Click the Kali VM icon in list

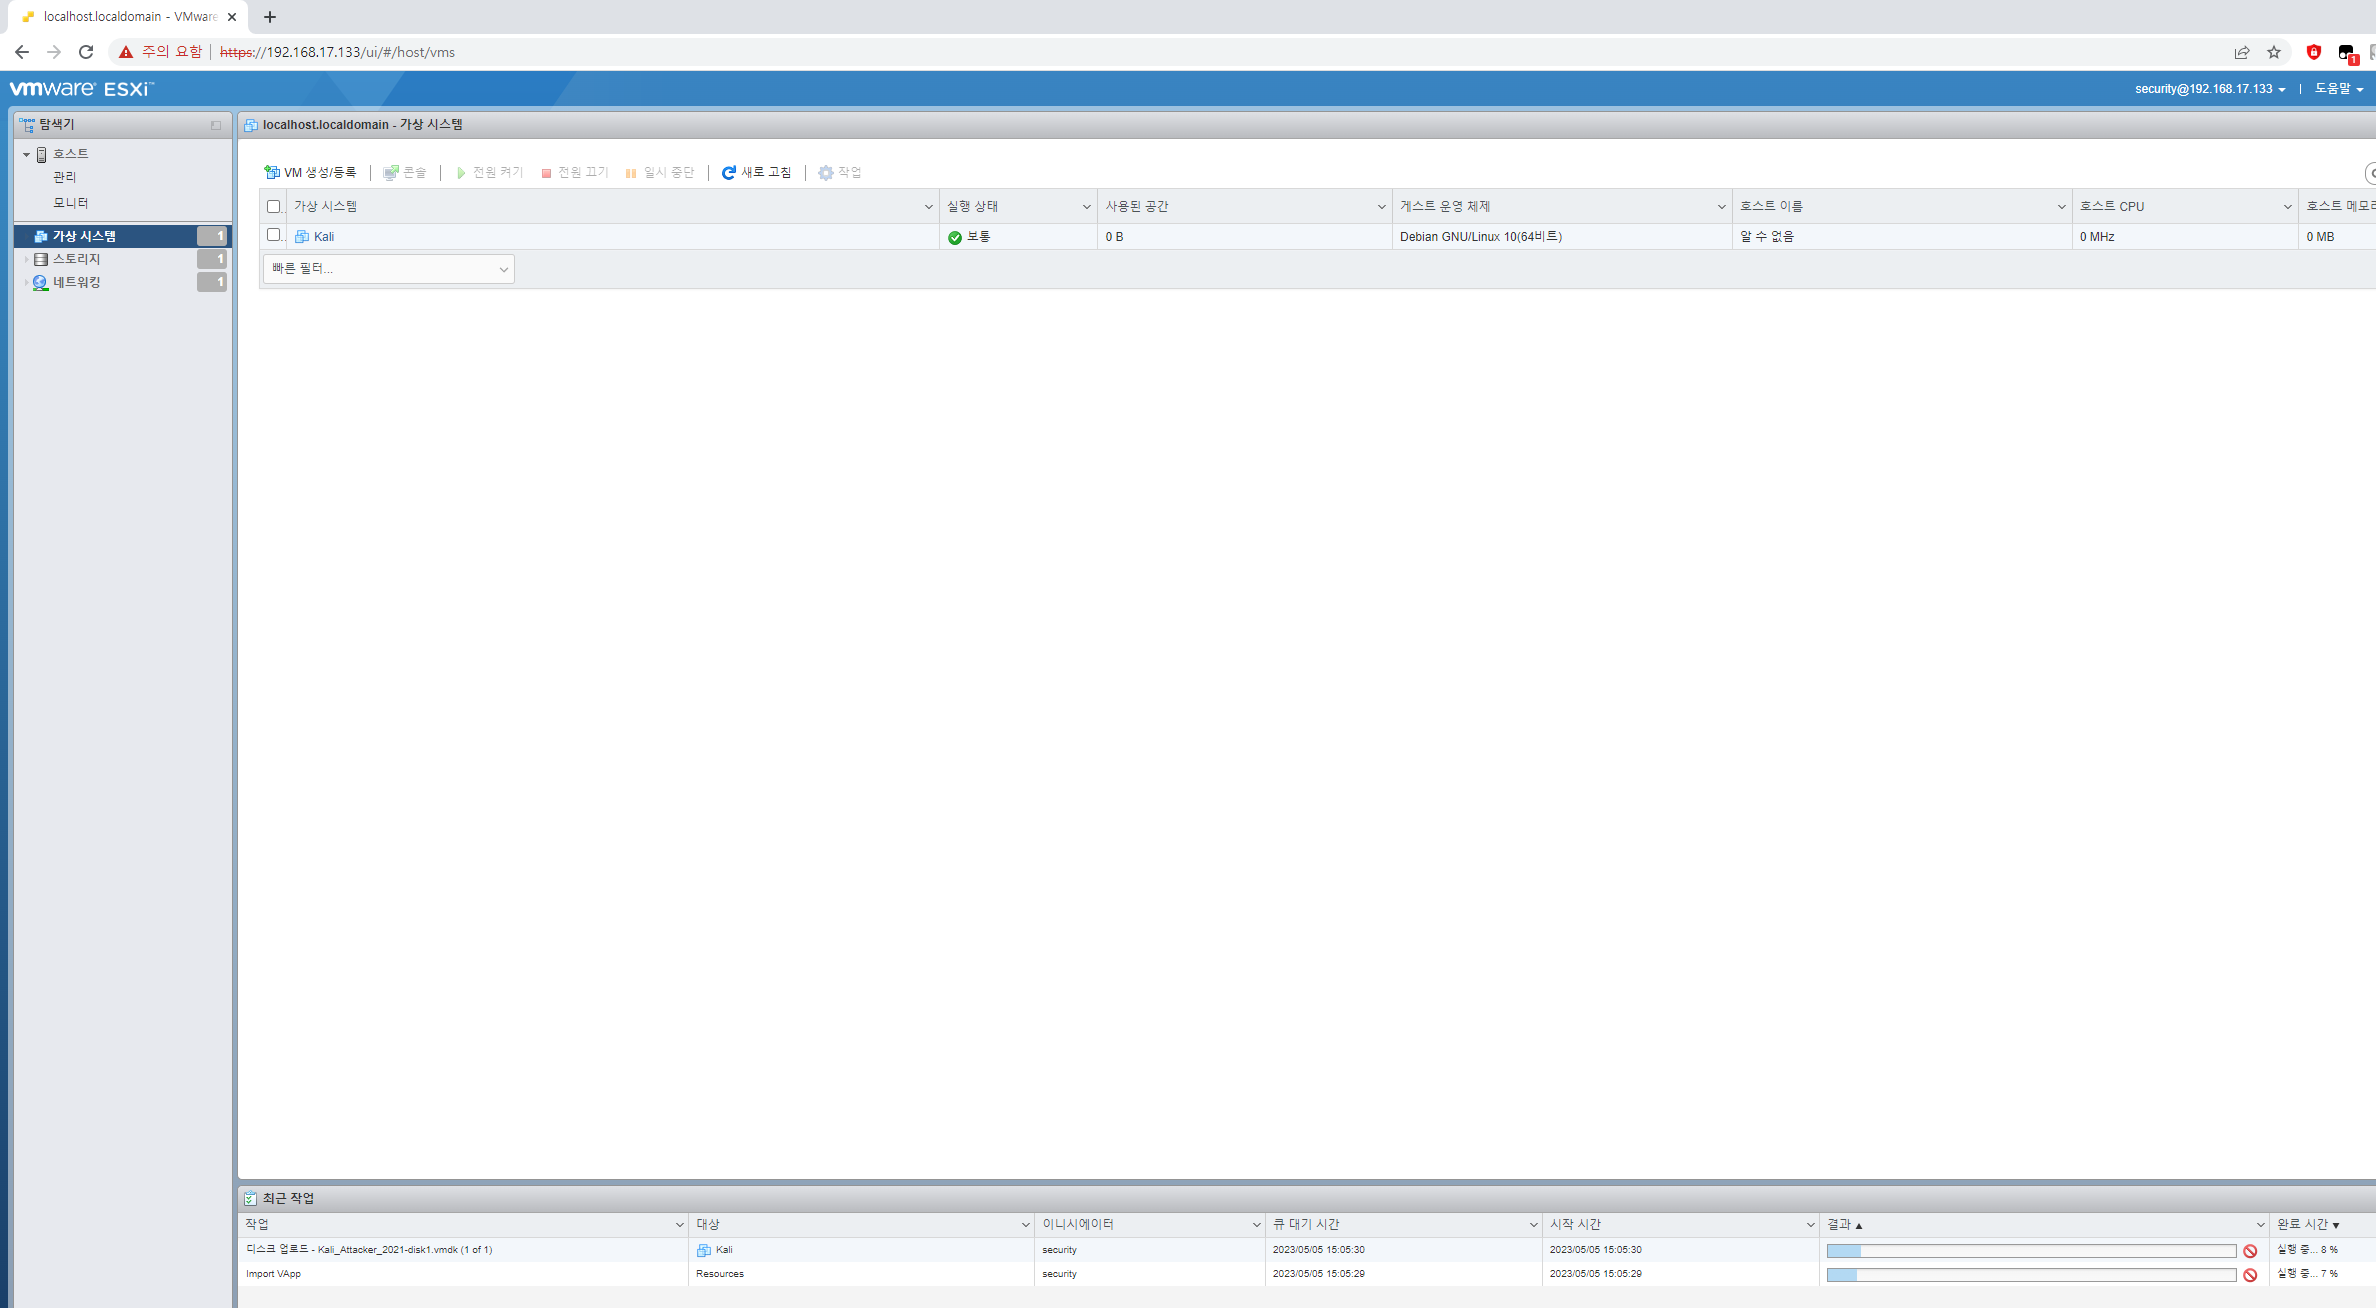(302, 237)
